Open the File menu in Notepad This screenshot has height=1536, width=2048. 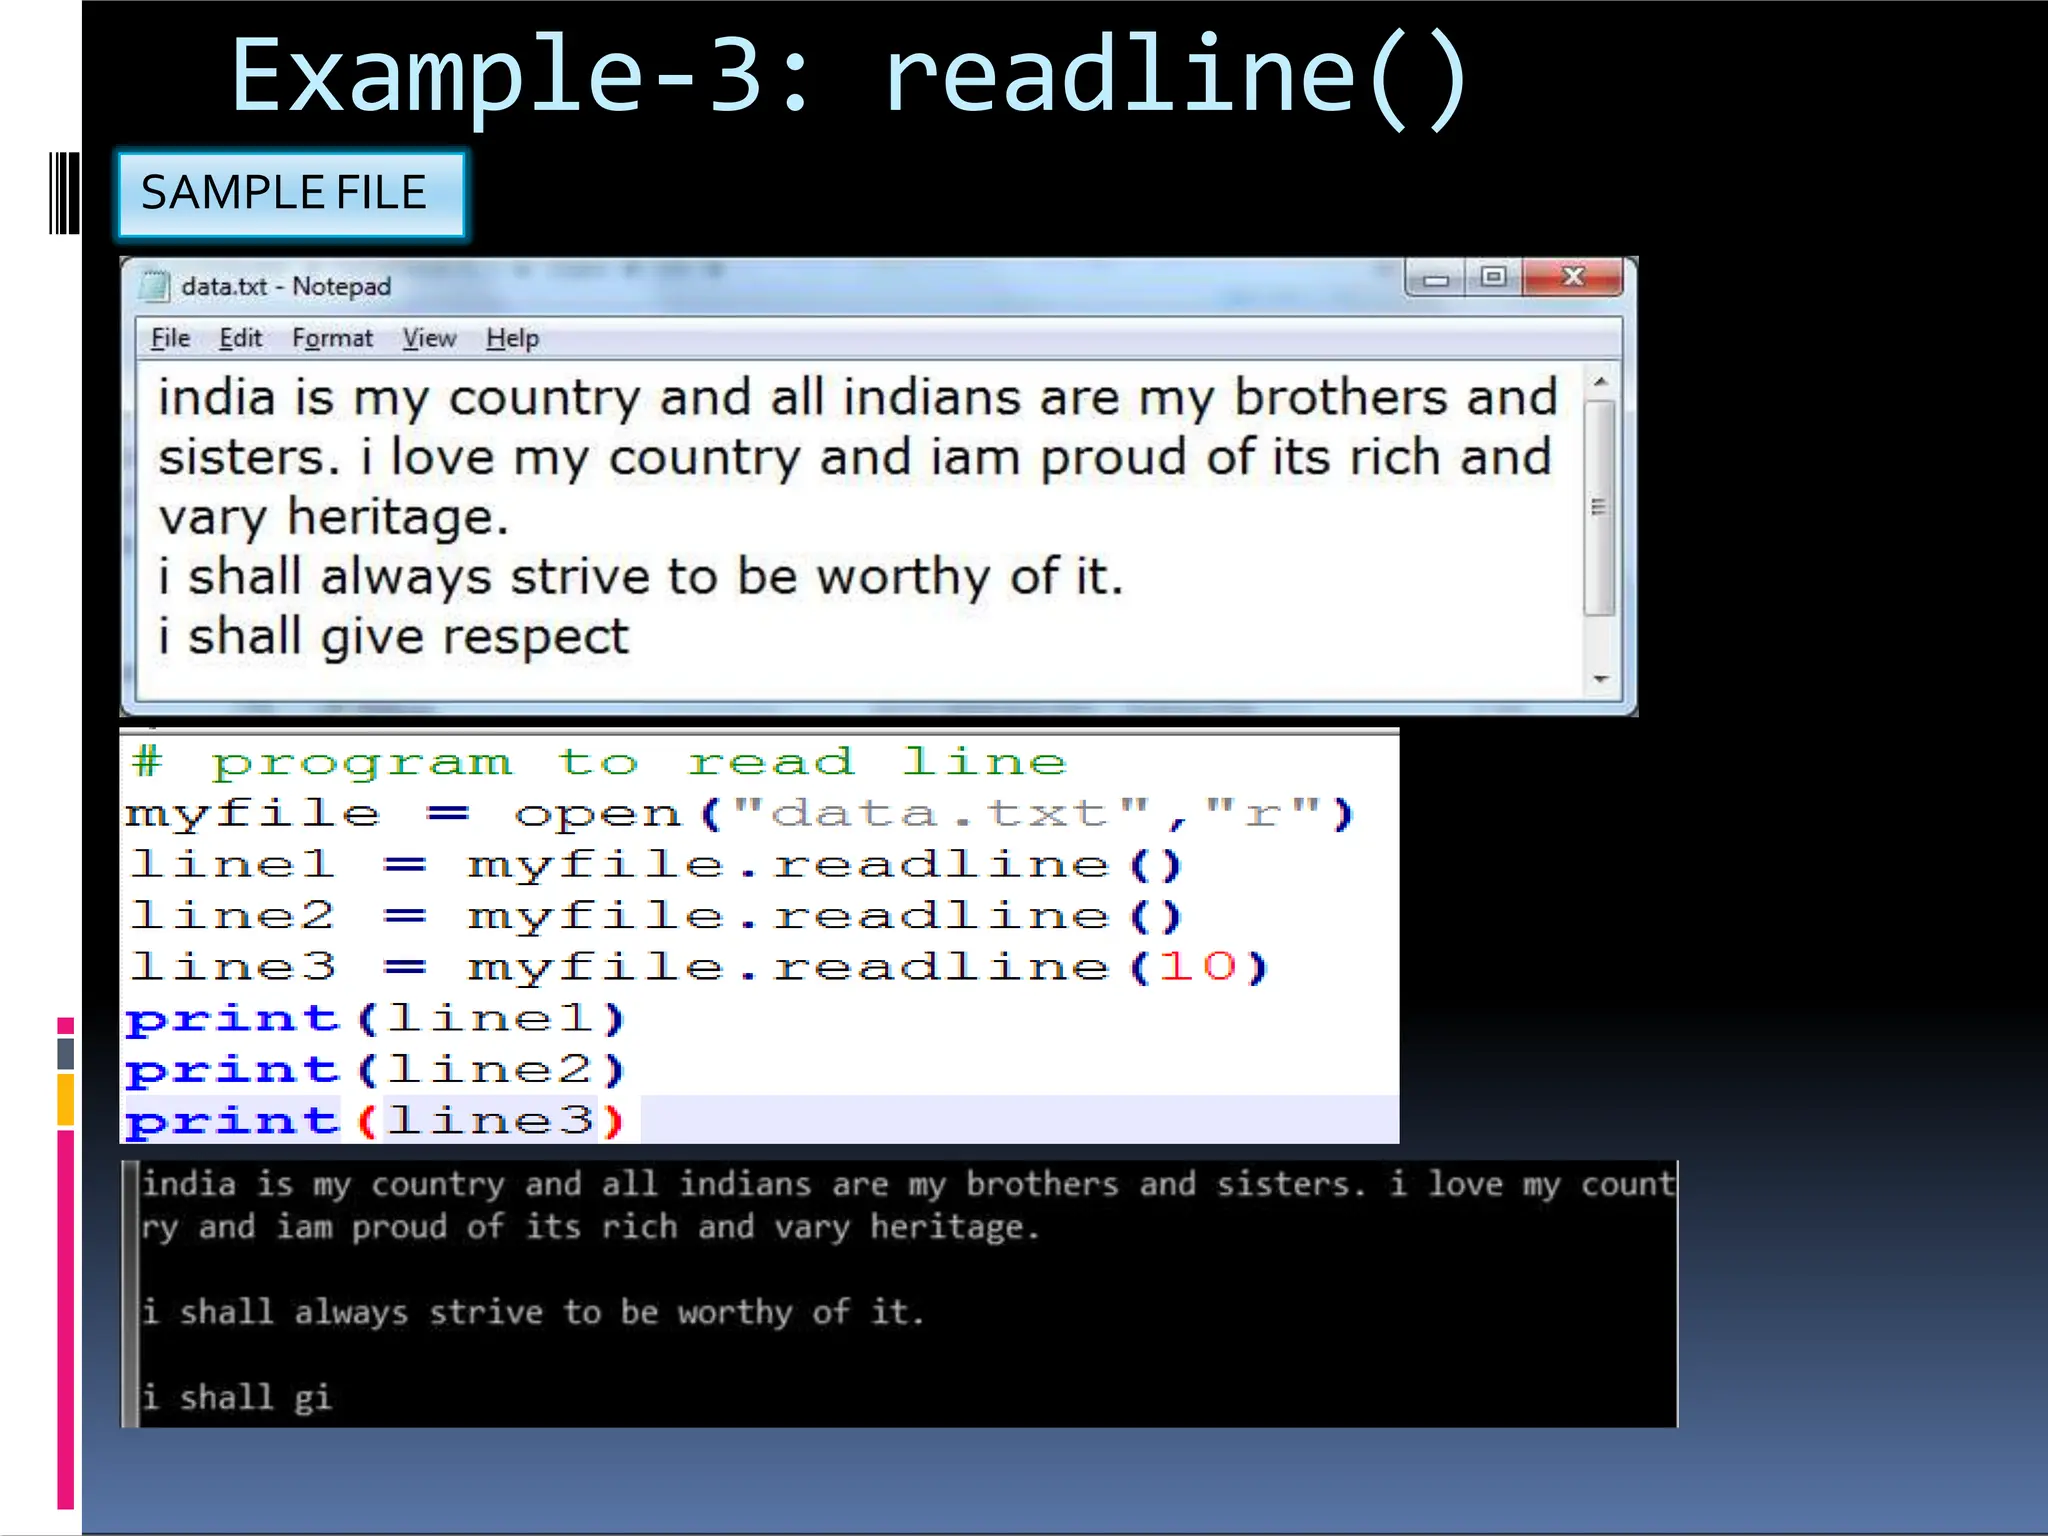(x=170, y=338)
